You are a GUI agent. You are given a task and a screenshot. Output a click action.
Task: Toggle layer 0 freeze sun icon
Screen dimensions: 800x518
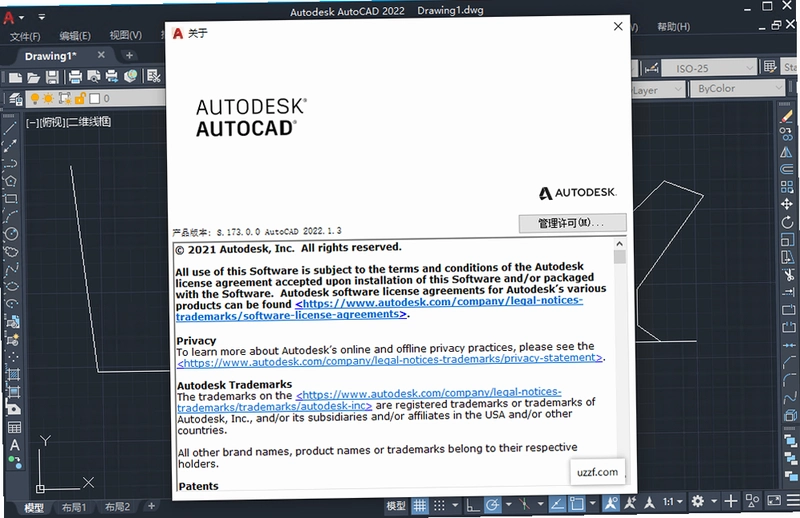click(x=48, y=98)
